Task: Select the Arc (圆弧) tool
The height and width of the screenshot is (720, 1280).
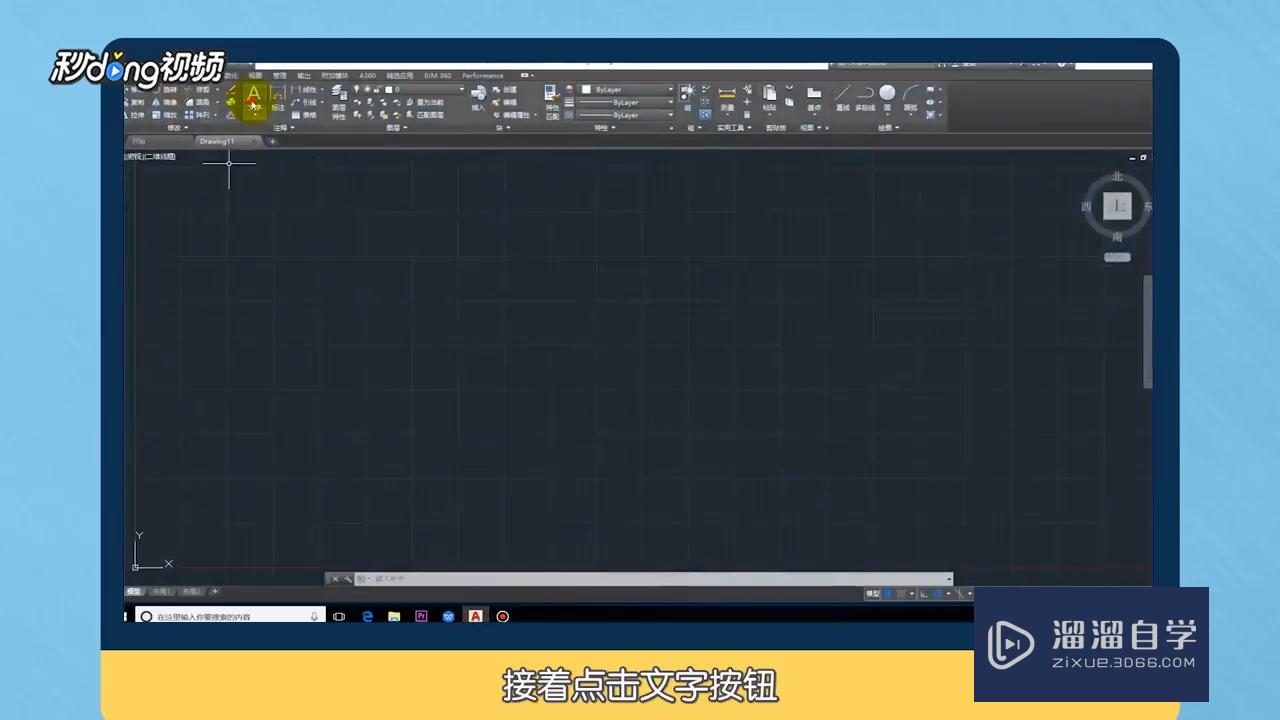Action: coord(910,97)
